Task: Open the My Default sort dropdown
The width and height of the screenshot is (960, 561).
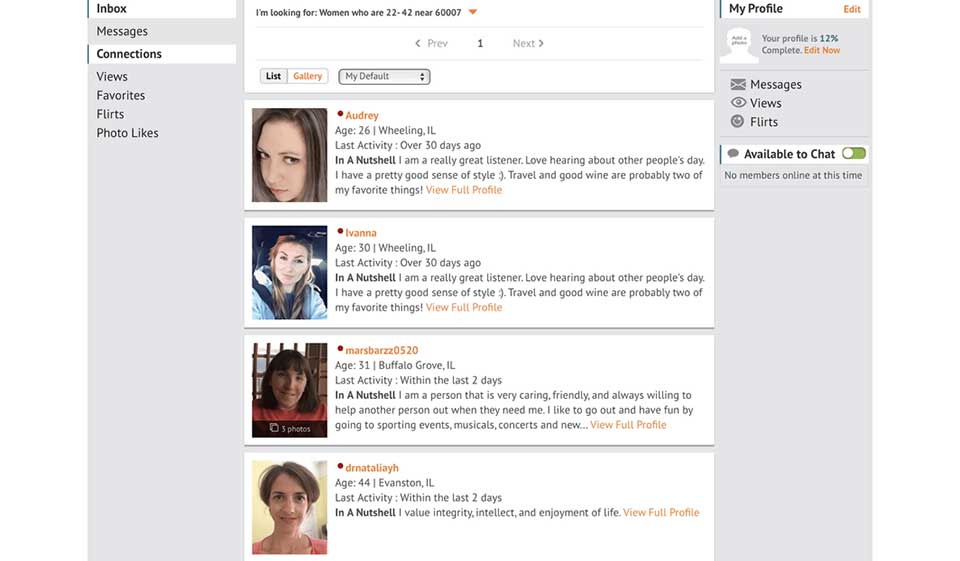Action: 384,77
